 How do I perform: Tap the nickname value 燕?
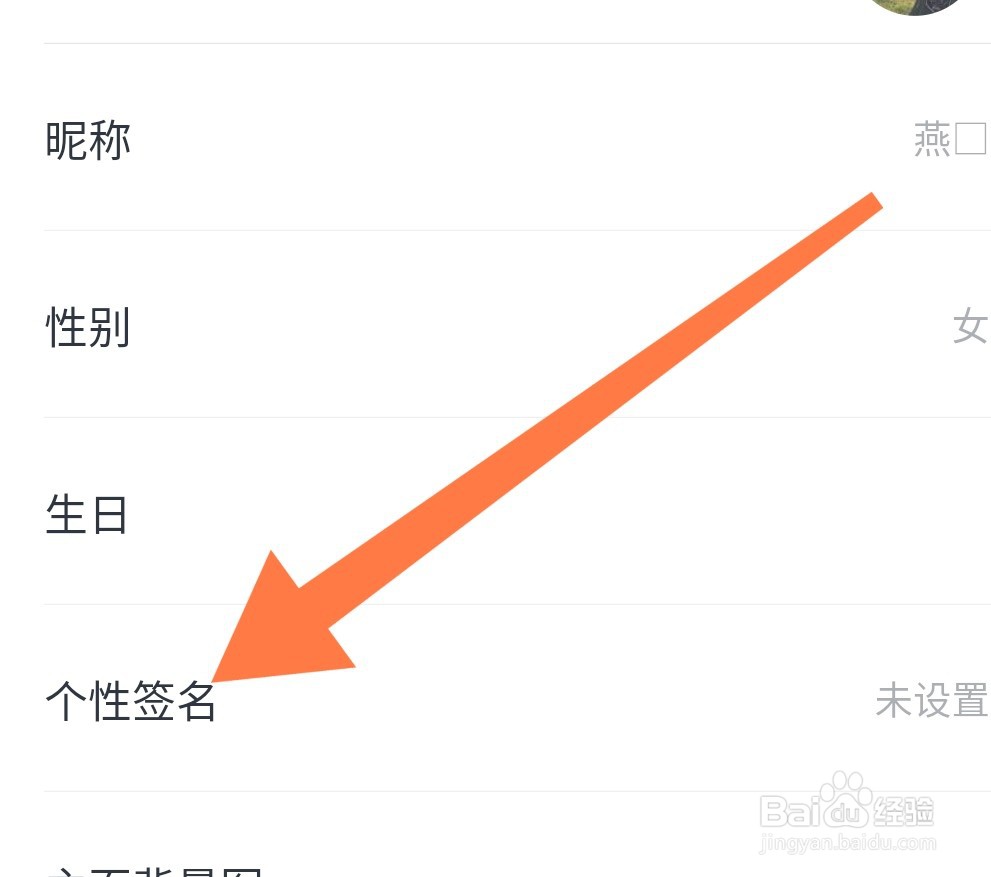point(932,139)
